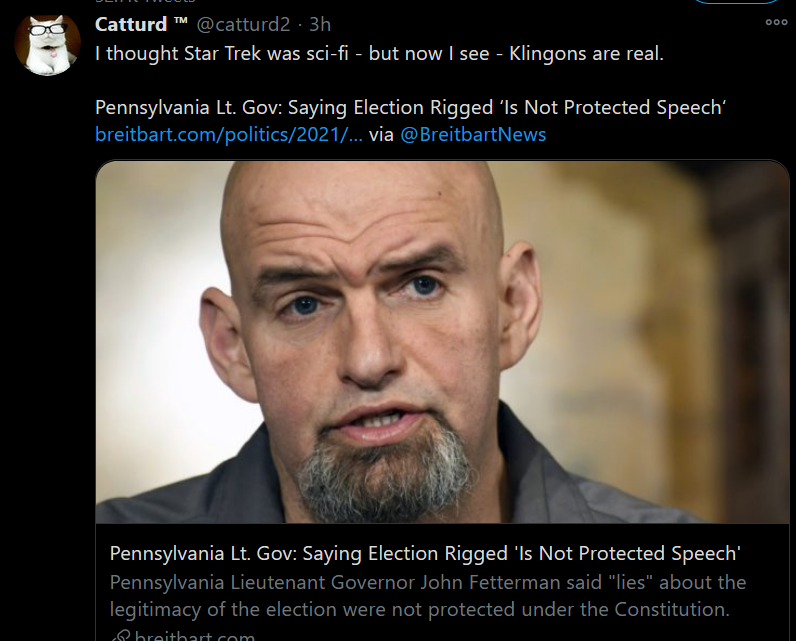Click the word 'via' before @BreitbartNews
The height and width of the screenshot is (641, 796).
382,134
